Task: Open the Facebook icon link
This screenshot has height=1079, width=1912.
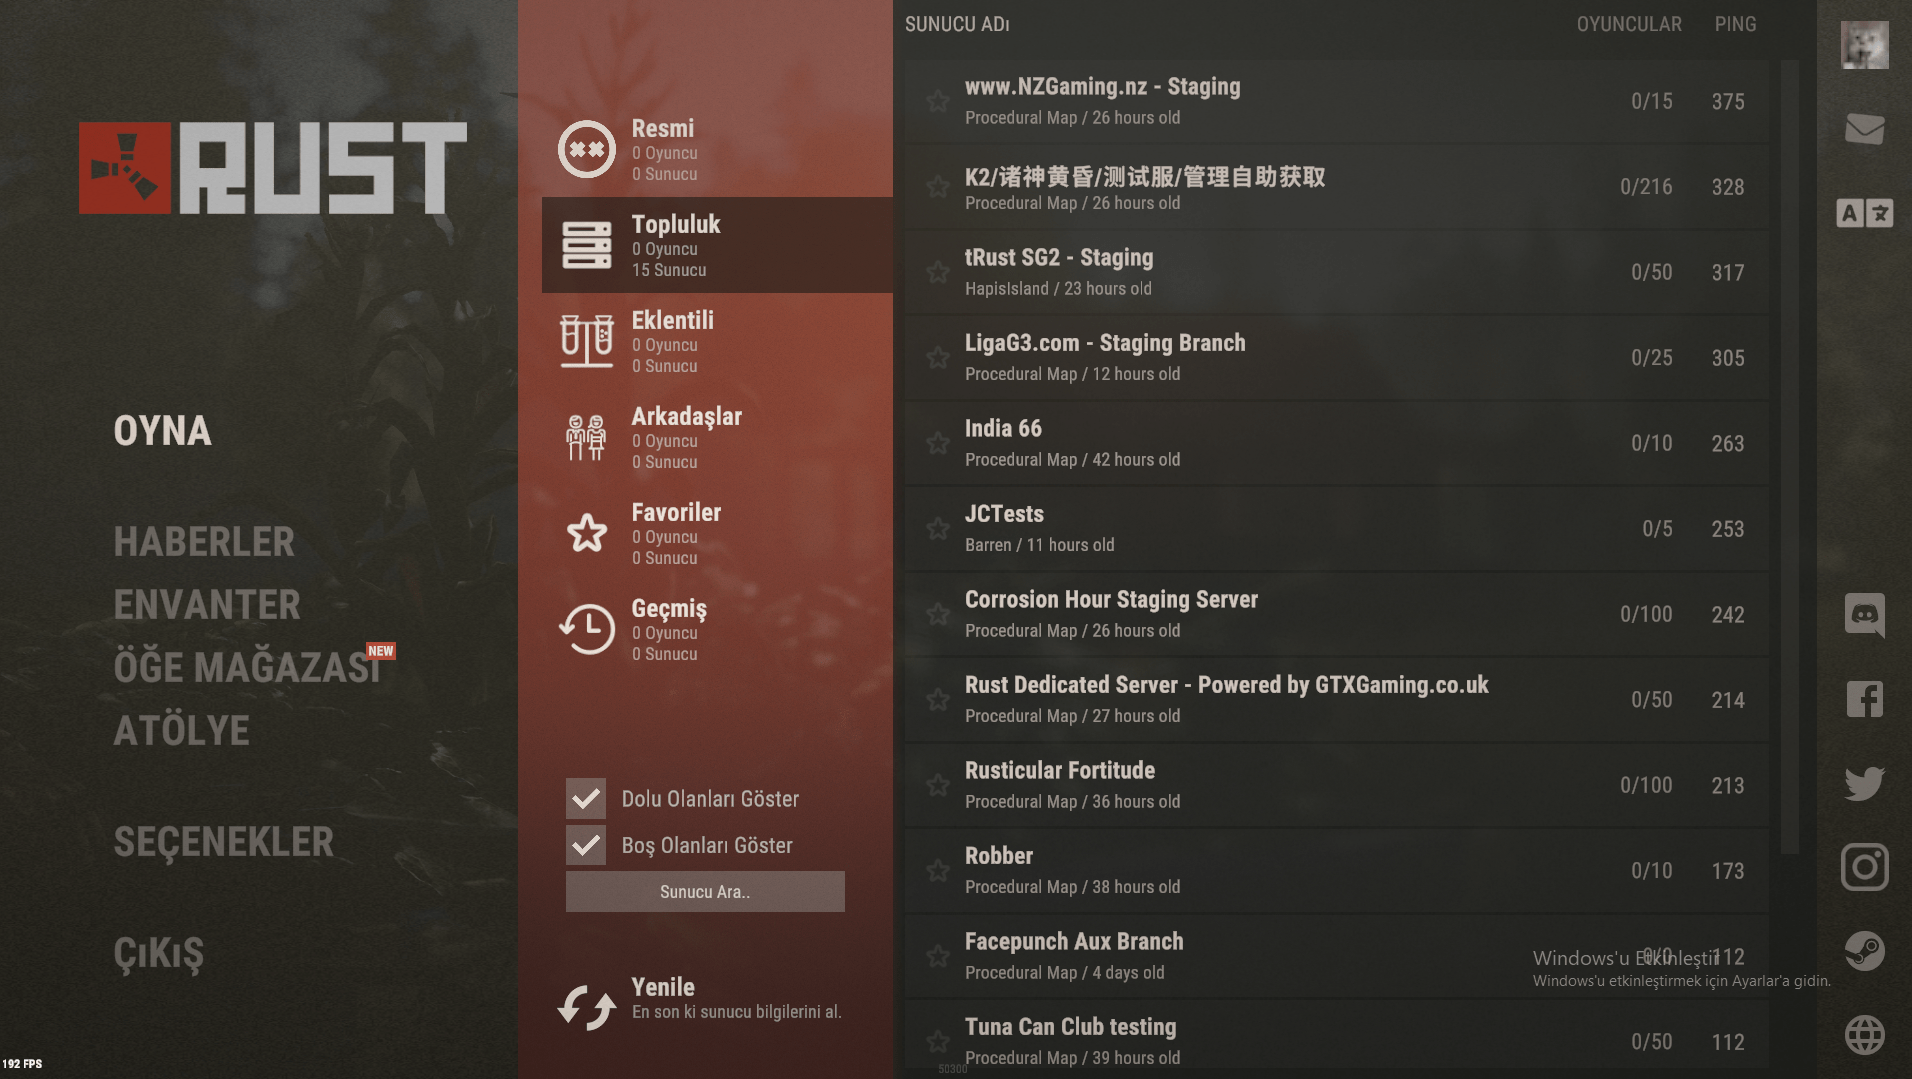Action: click(x=1865, y=699)
